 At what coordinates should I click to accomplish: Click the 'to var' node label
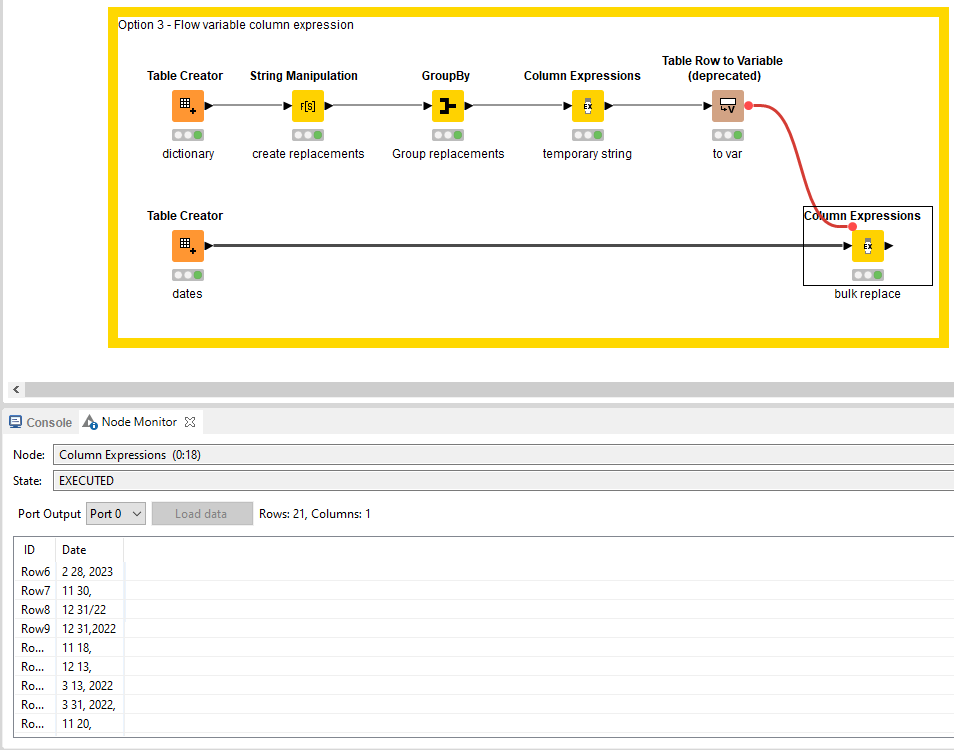[727, 154]
